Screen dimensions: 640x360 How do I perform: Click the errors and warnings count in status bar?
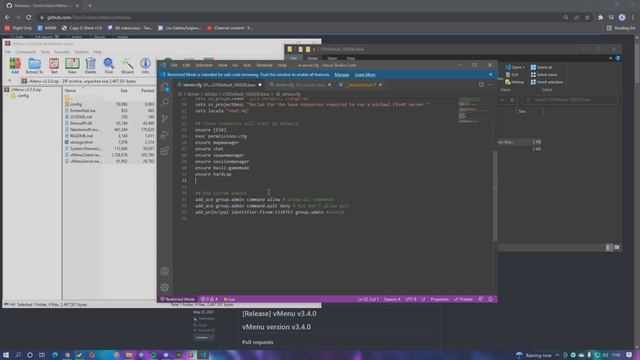[x=209, y=299]
